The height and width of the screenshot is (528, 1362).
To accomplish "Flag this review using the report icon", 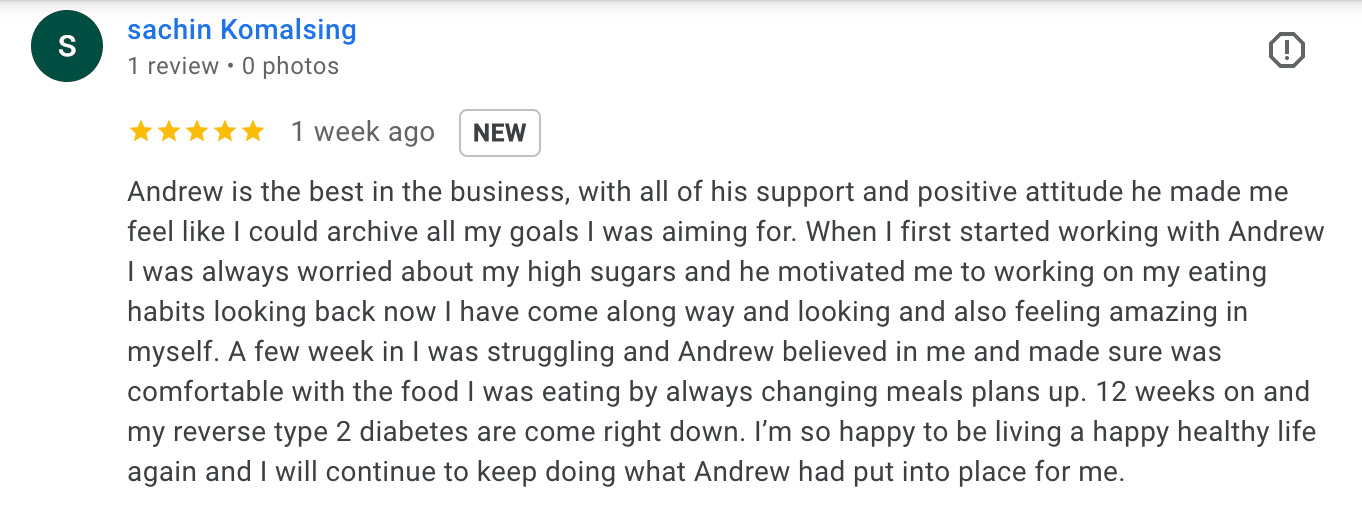I will (x=1287, y=49).
